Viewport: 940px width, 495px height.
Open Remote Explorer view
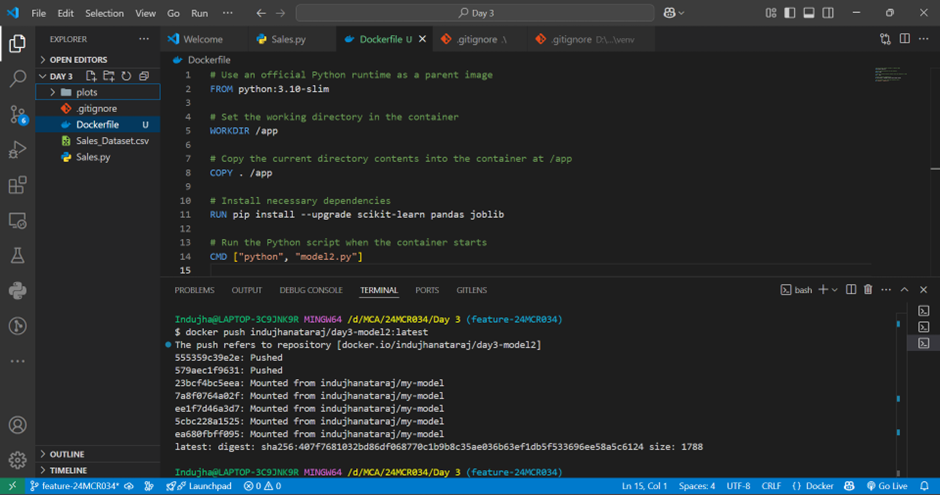coord(17,221)
